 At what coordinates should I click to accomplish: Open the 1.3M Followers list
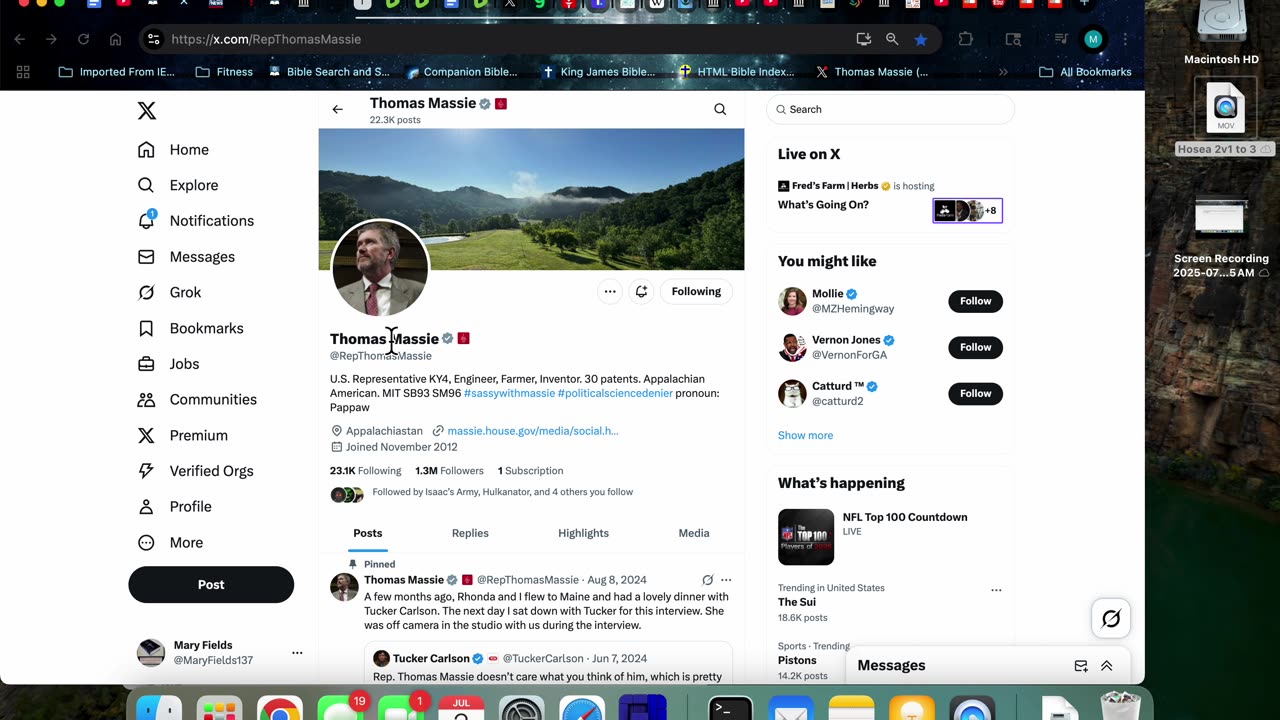(x=449, y=471)
